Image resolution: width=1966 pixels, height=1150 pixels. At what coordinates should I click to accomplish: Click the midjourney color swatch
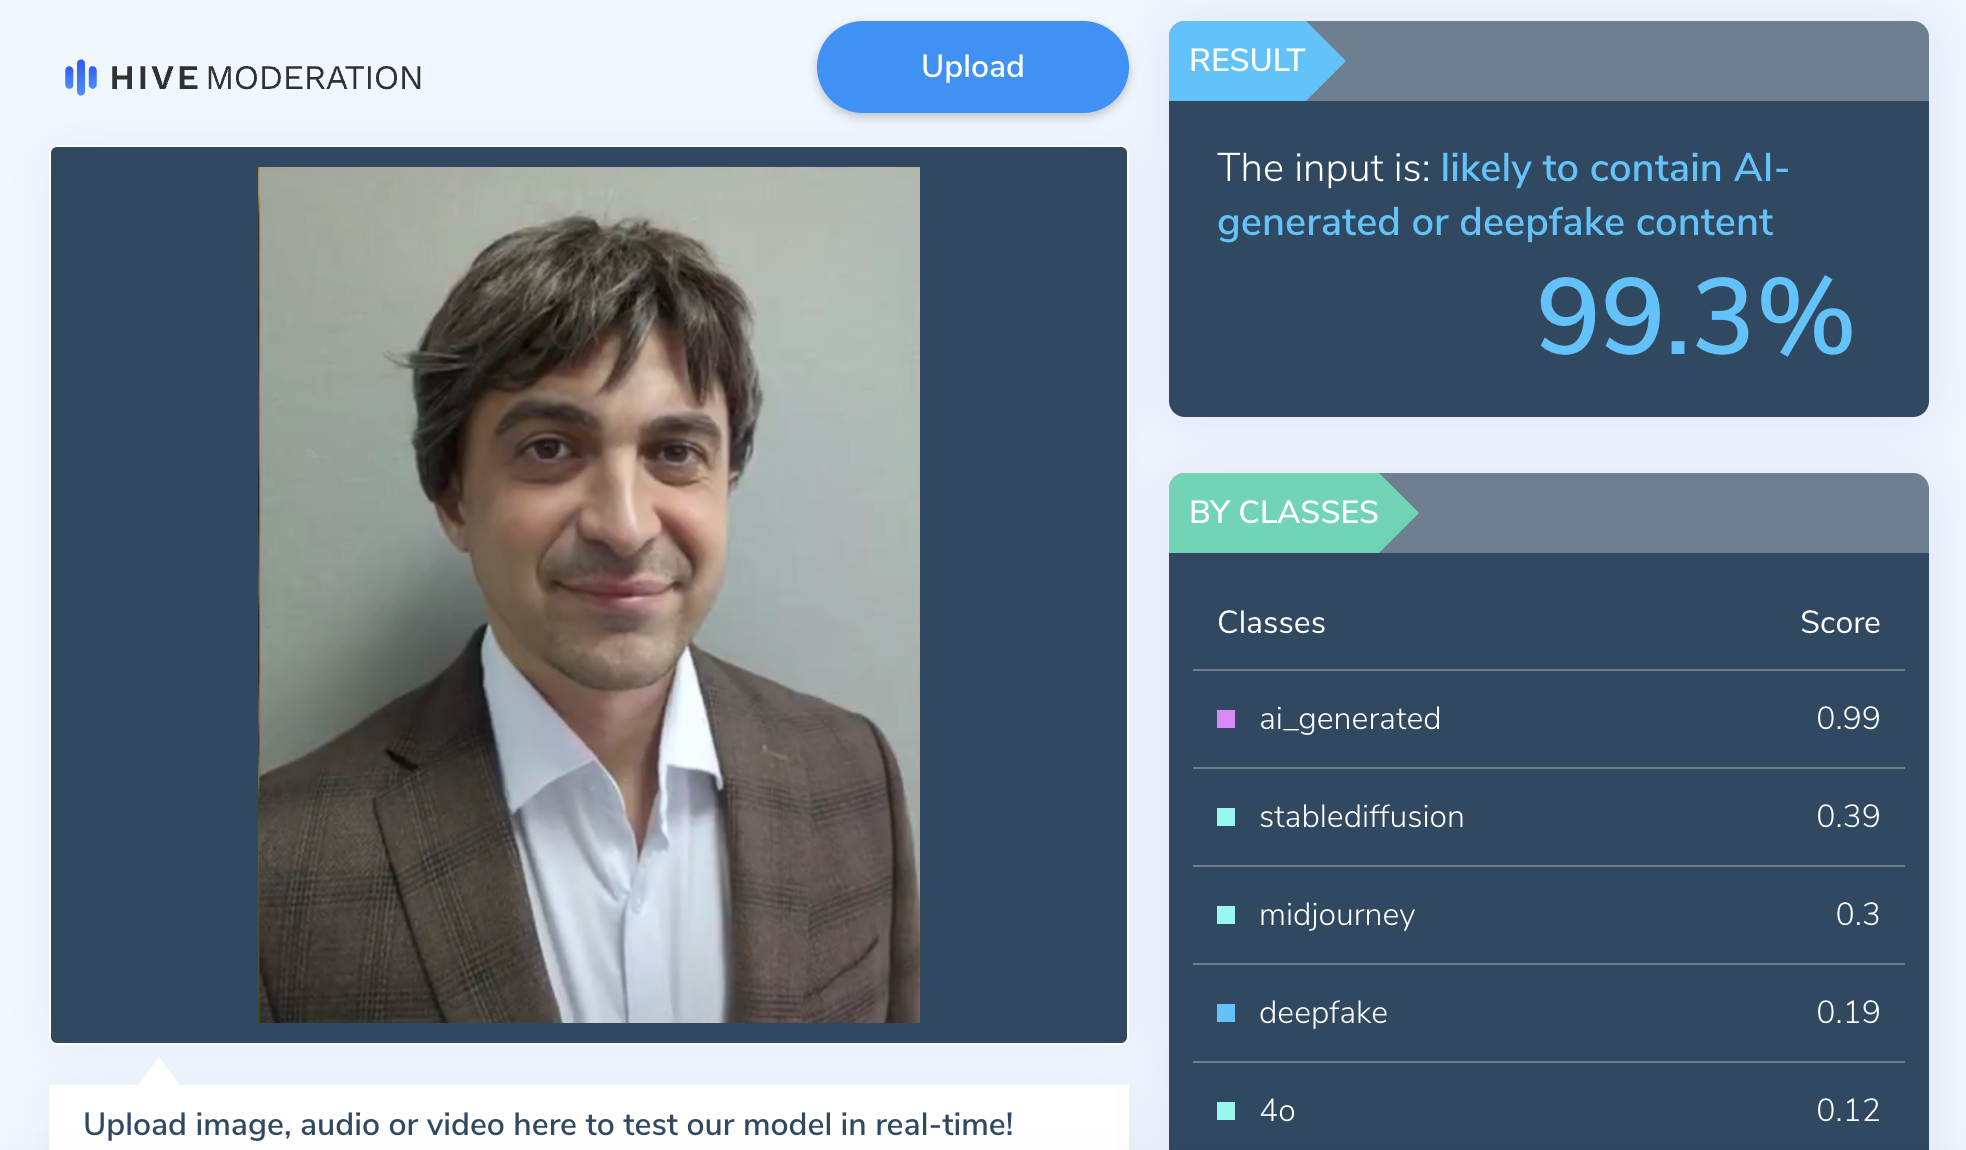[1226, 915]
